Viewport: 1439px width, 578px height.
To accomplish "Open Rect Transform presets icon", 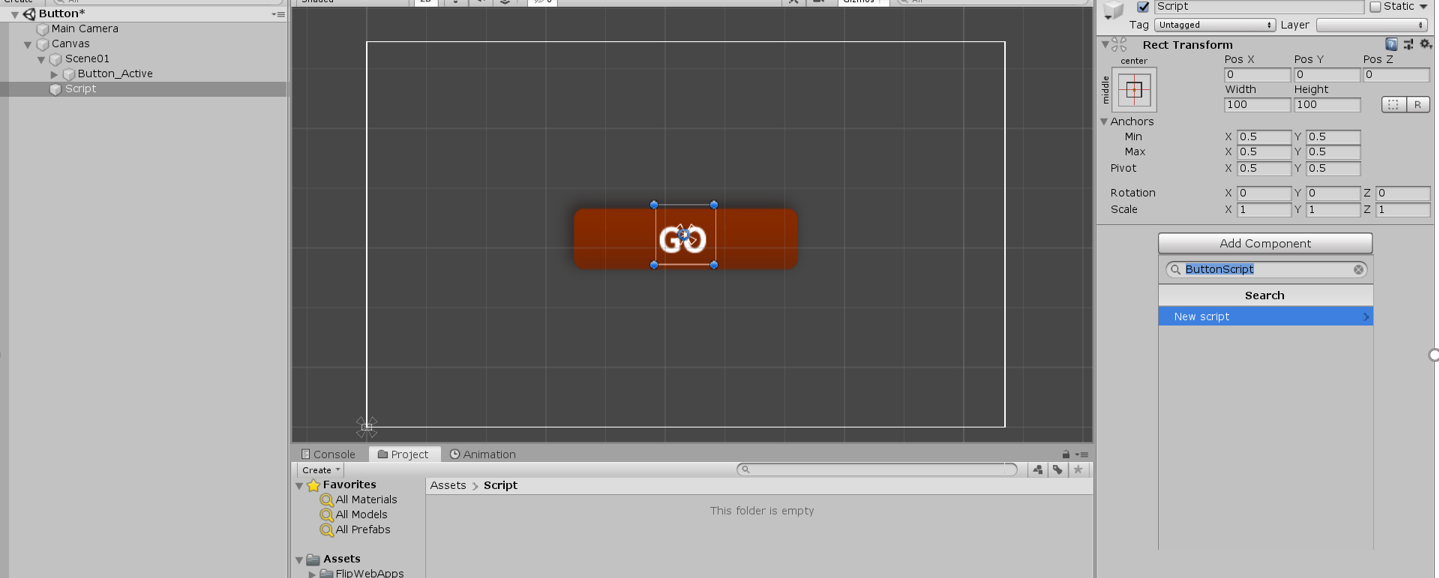I will coord(1408,44).
